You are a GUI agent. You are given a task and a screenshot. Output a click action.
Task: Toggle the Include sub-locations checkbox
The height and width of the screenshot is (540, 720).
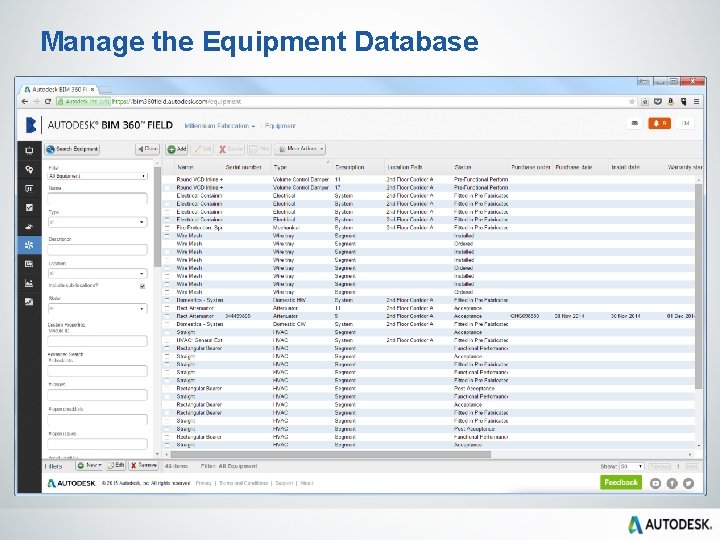pyautogui.click(x=142, y=285)
